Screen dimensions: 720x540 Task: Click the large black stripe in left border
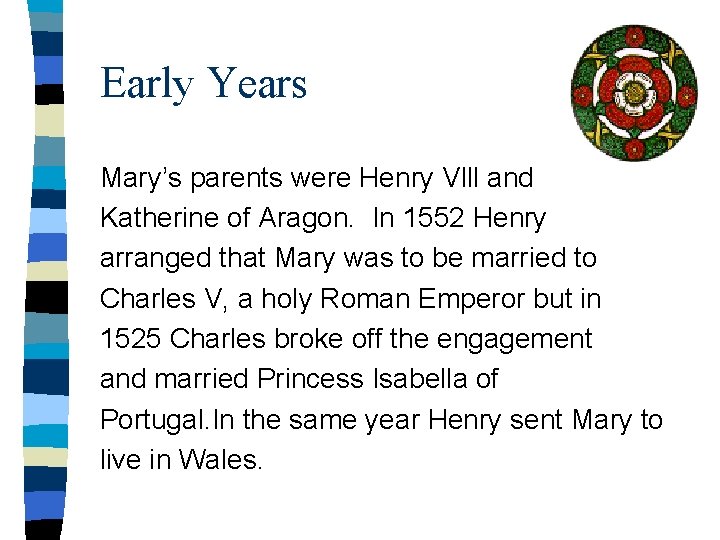tap(46, 297)
